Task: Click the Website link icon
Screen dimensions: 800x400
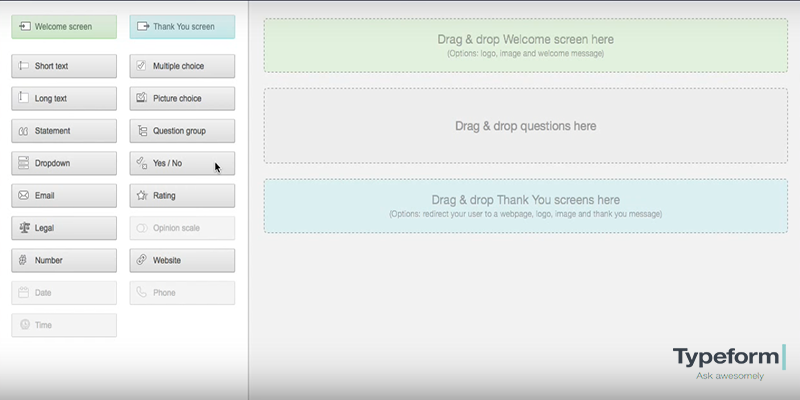Action: 142,260
